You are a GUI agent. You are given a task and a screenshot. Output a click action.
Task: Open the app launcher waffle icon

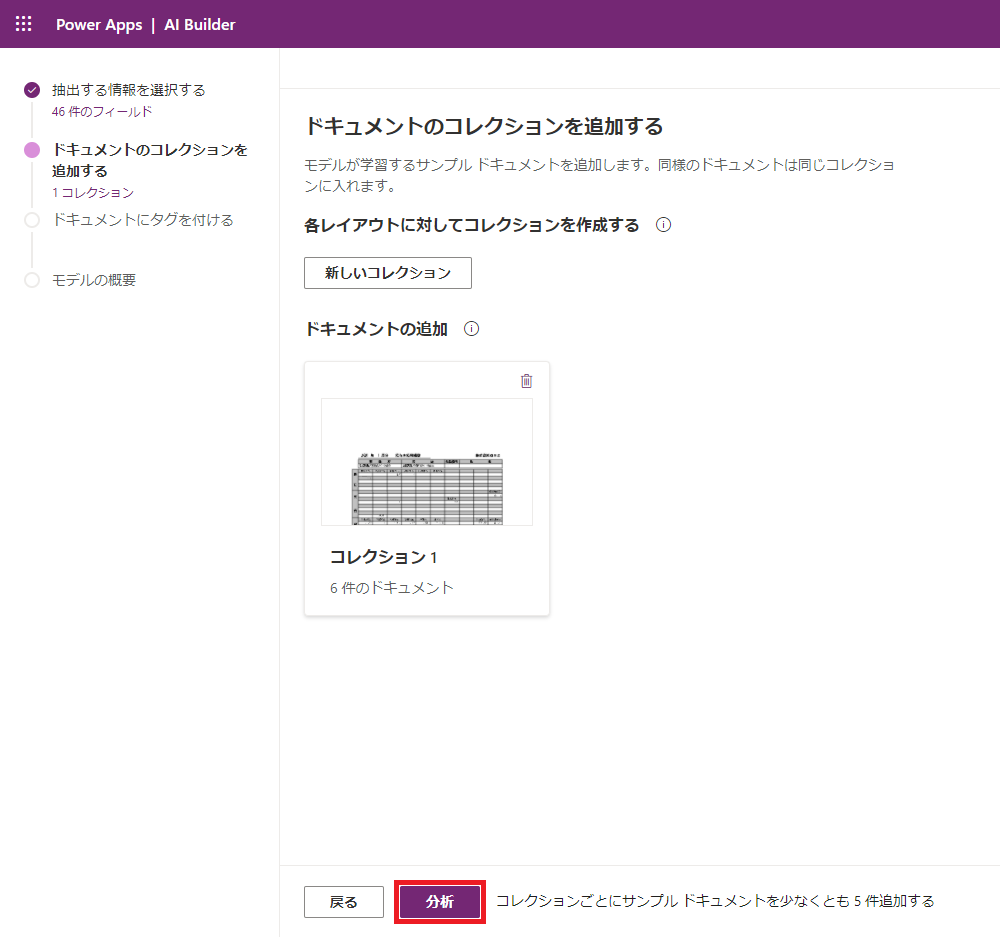pos(24,24)
